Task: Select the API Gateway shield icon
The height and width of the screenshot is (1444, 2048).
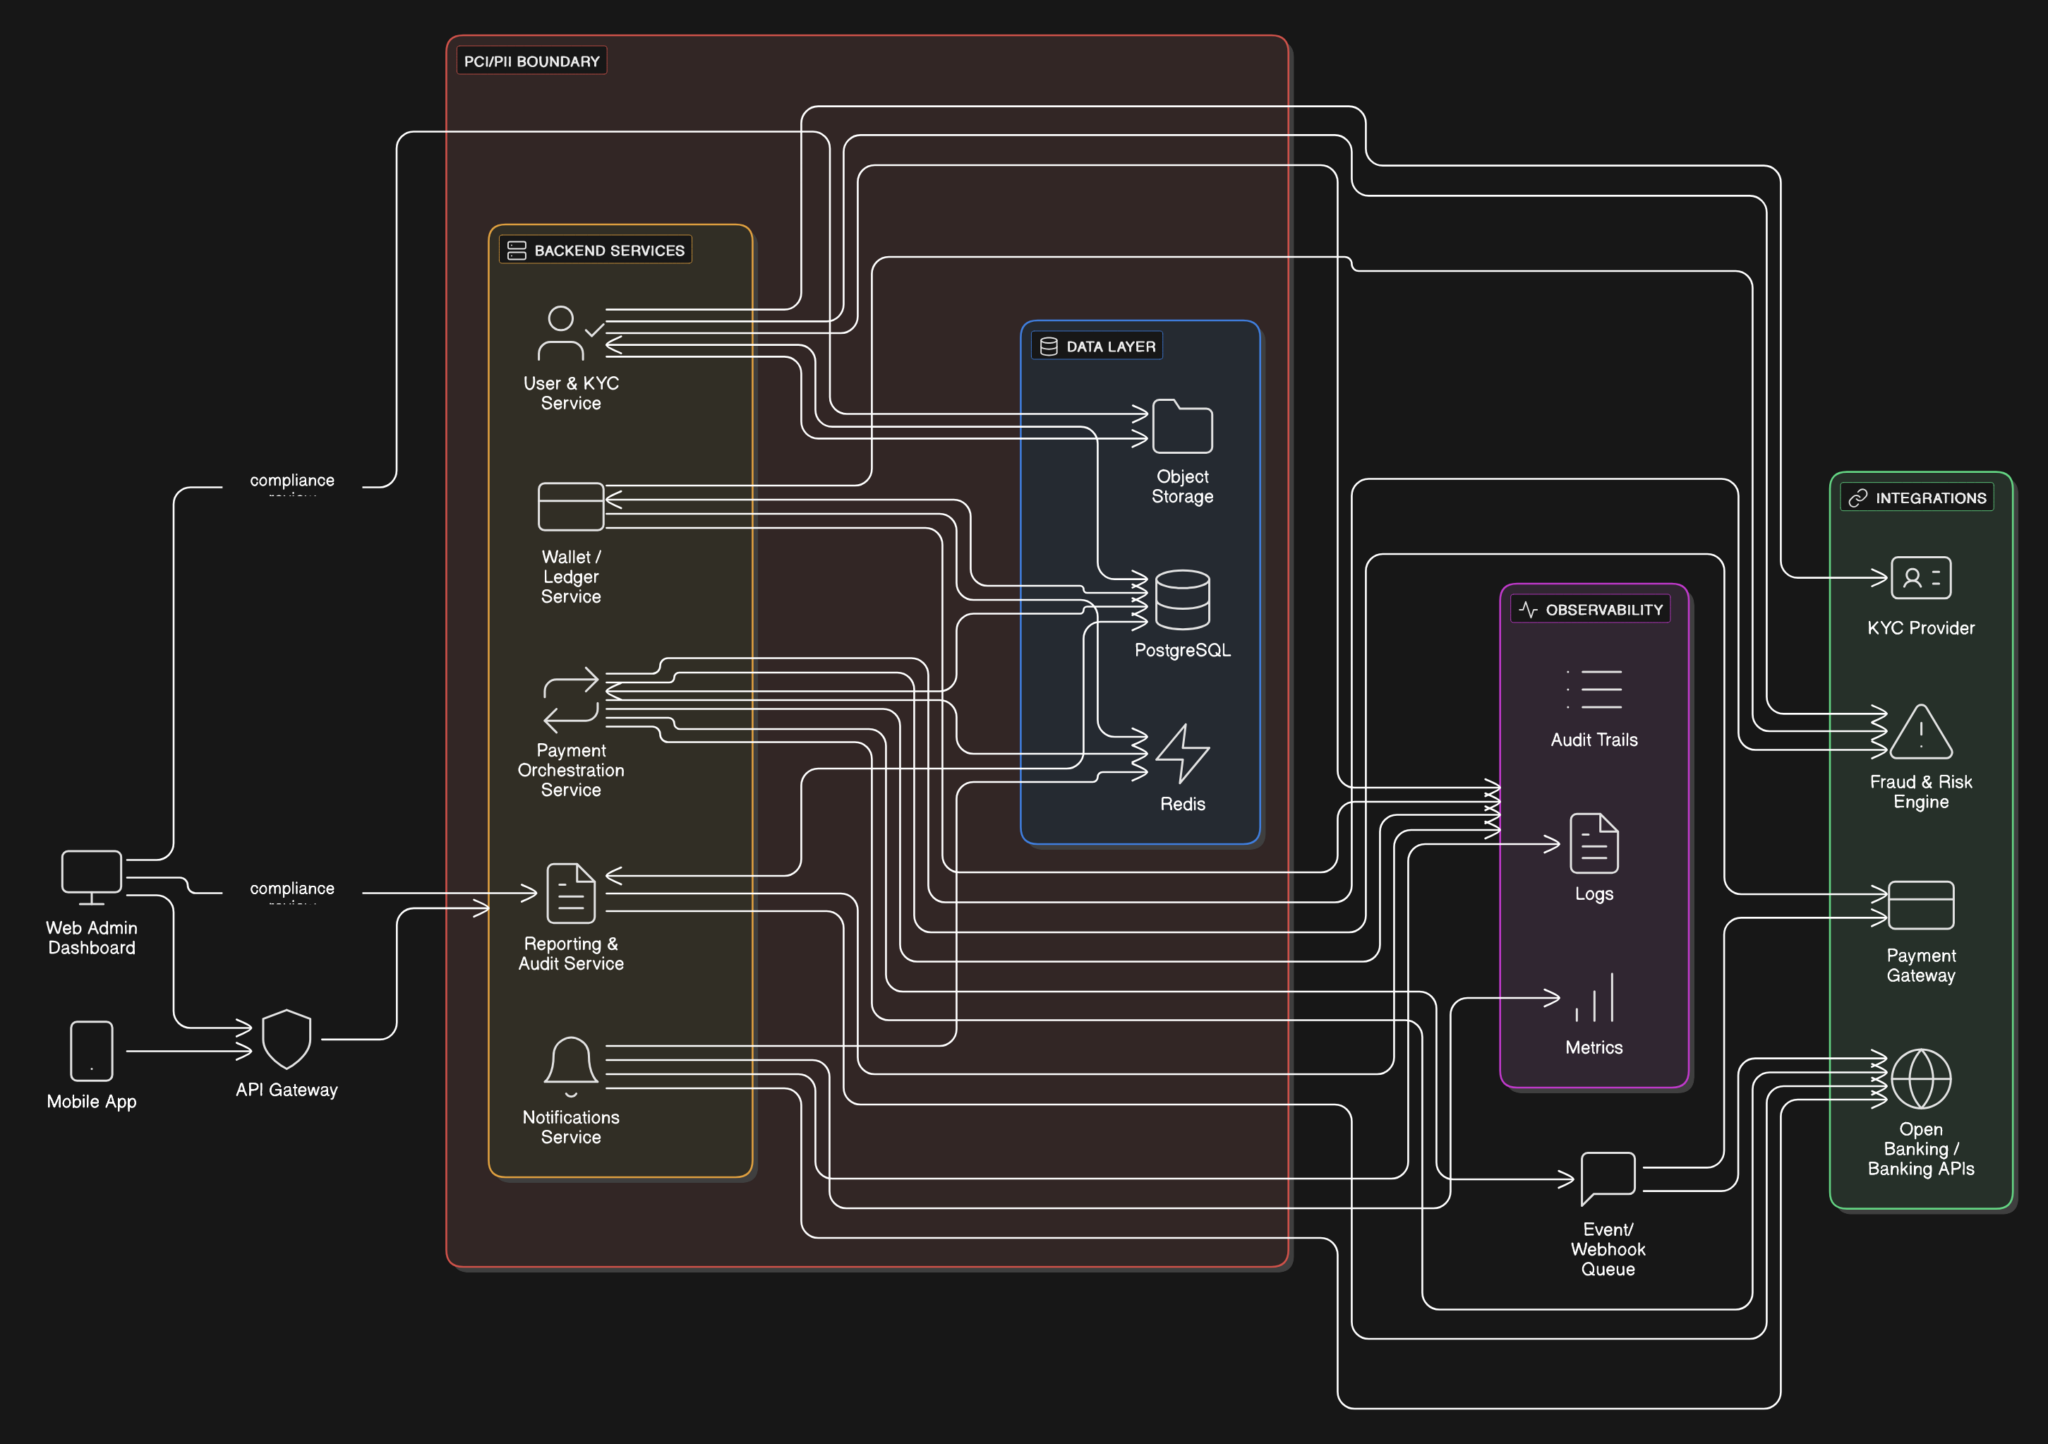Action: pyautogui.click(x=286, y=1039)
